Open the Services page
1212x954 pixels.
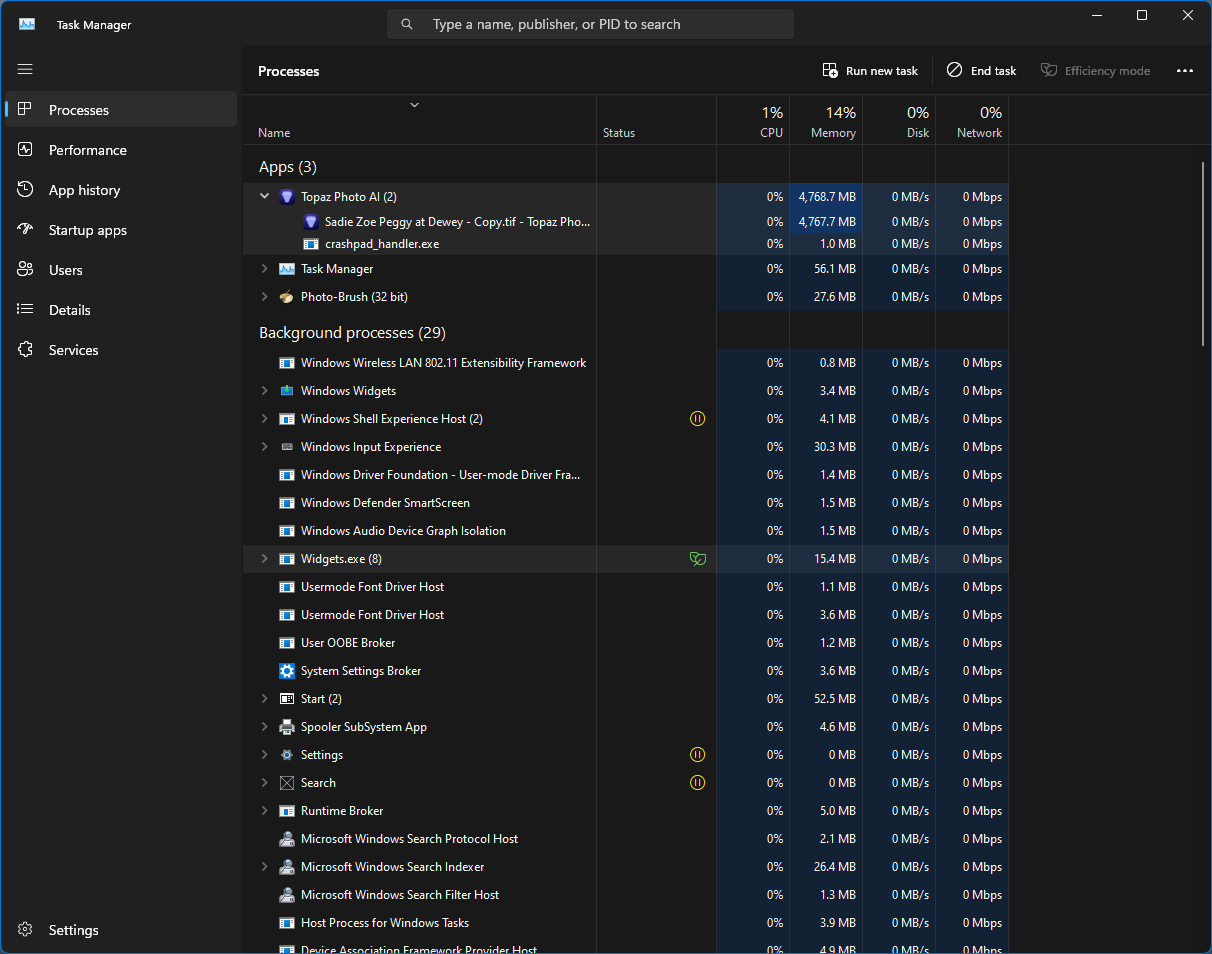pos(121,350)
